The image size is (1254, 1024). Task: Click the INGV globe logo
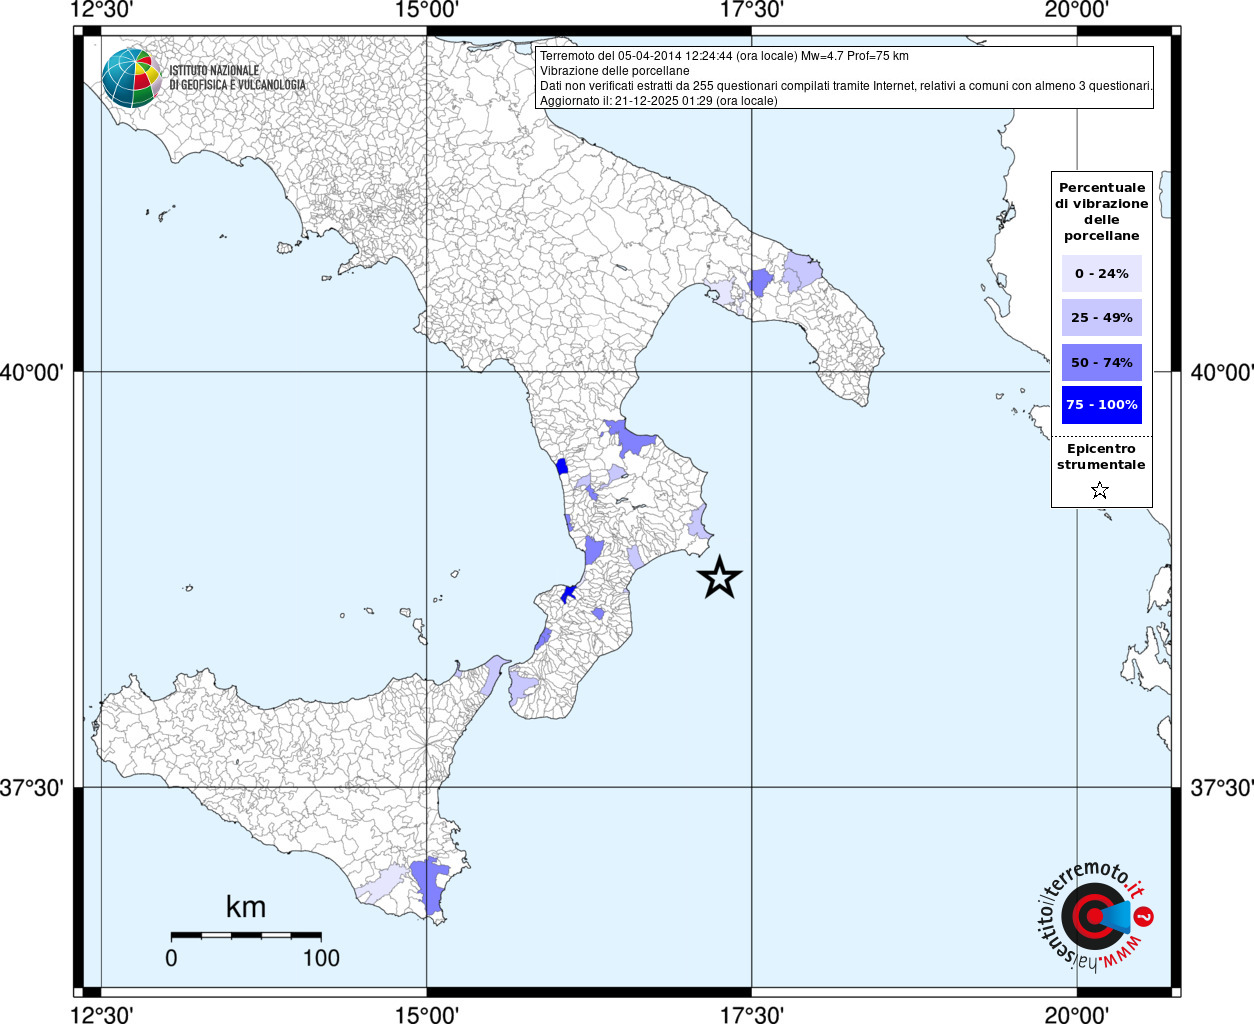click(x=131, y=78)
